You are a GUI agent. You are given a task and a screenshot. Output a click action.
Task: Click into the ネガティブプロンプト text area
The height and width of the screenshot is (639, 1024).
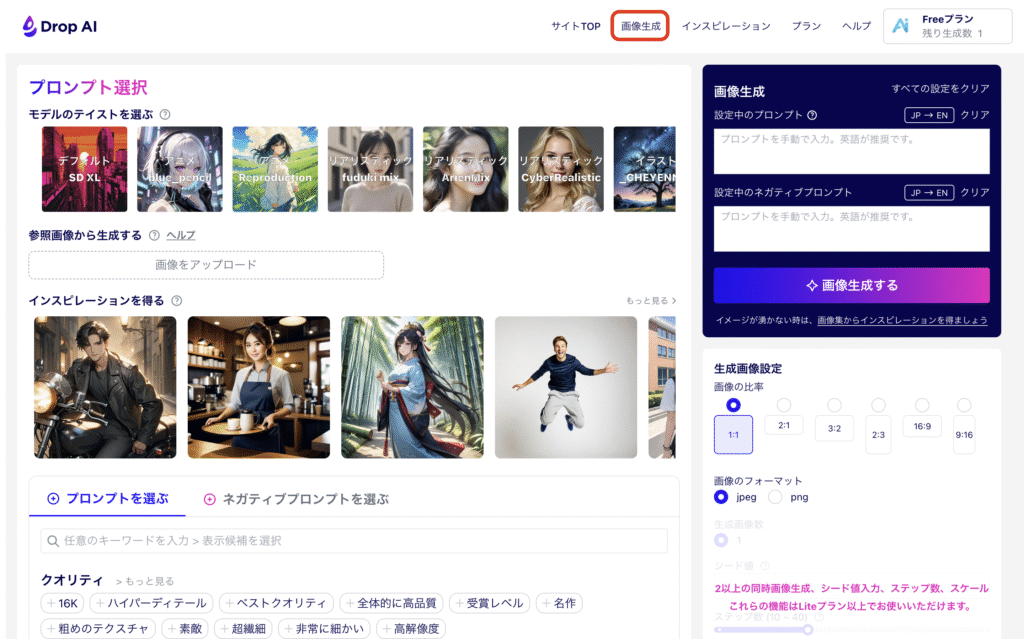(x=852, y=229)
